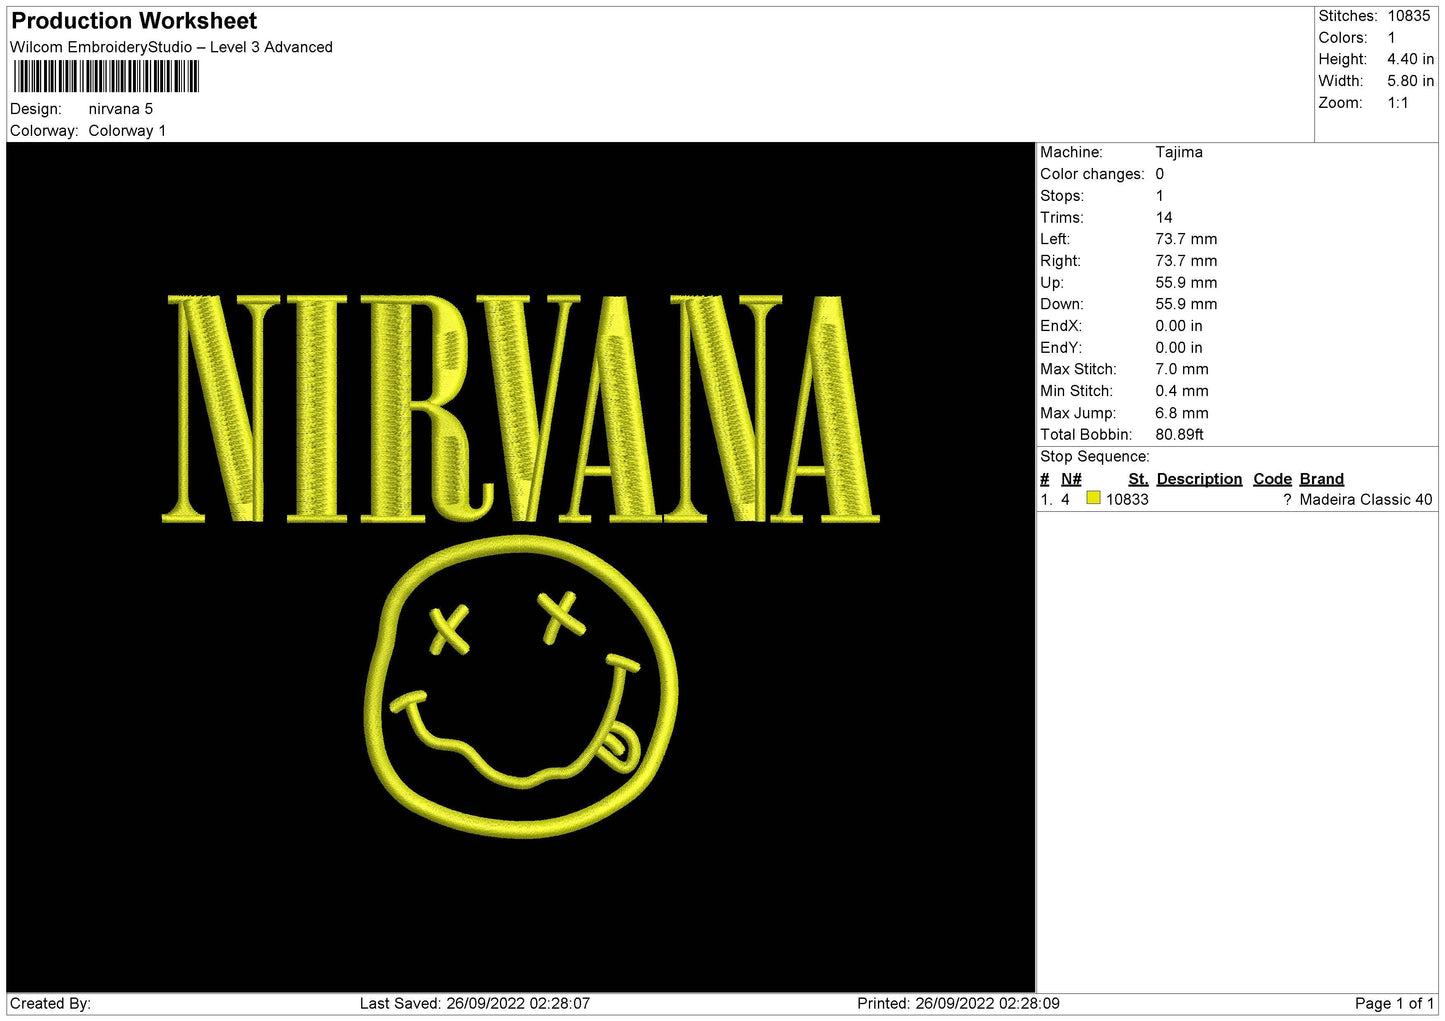1445x1021 pixels.
Task: Click the stitches count 10835
Action: [1408, 16]
